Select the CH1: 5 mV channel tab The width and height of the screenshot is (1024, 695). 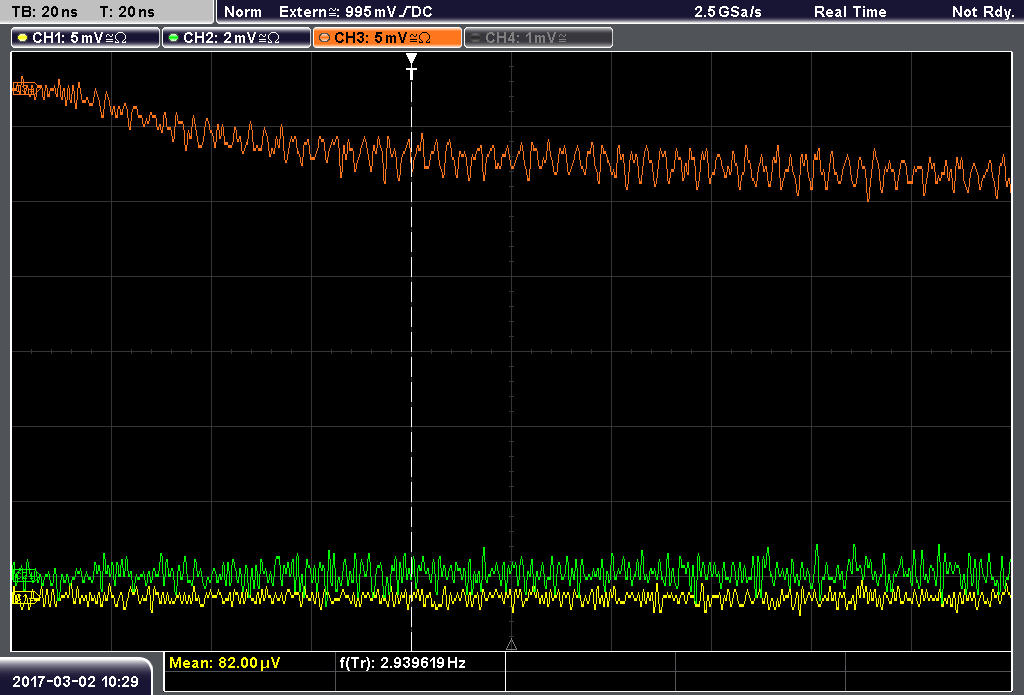tap(86, 38)
